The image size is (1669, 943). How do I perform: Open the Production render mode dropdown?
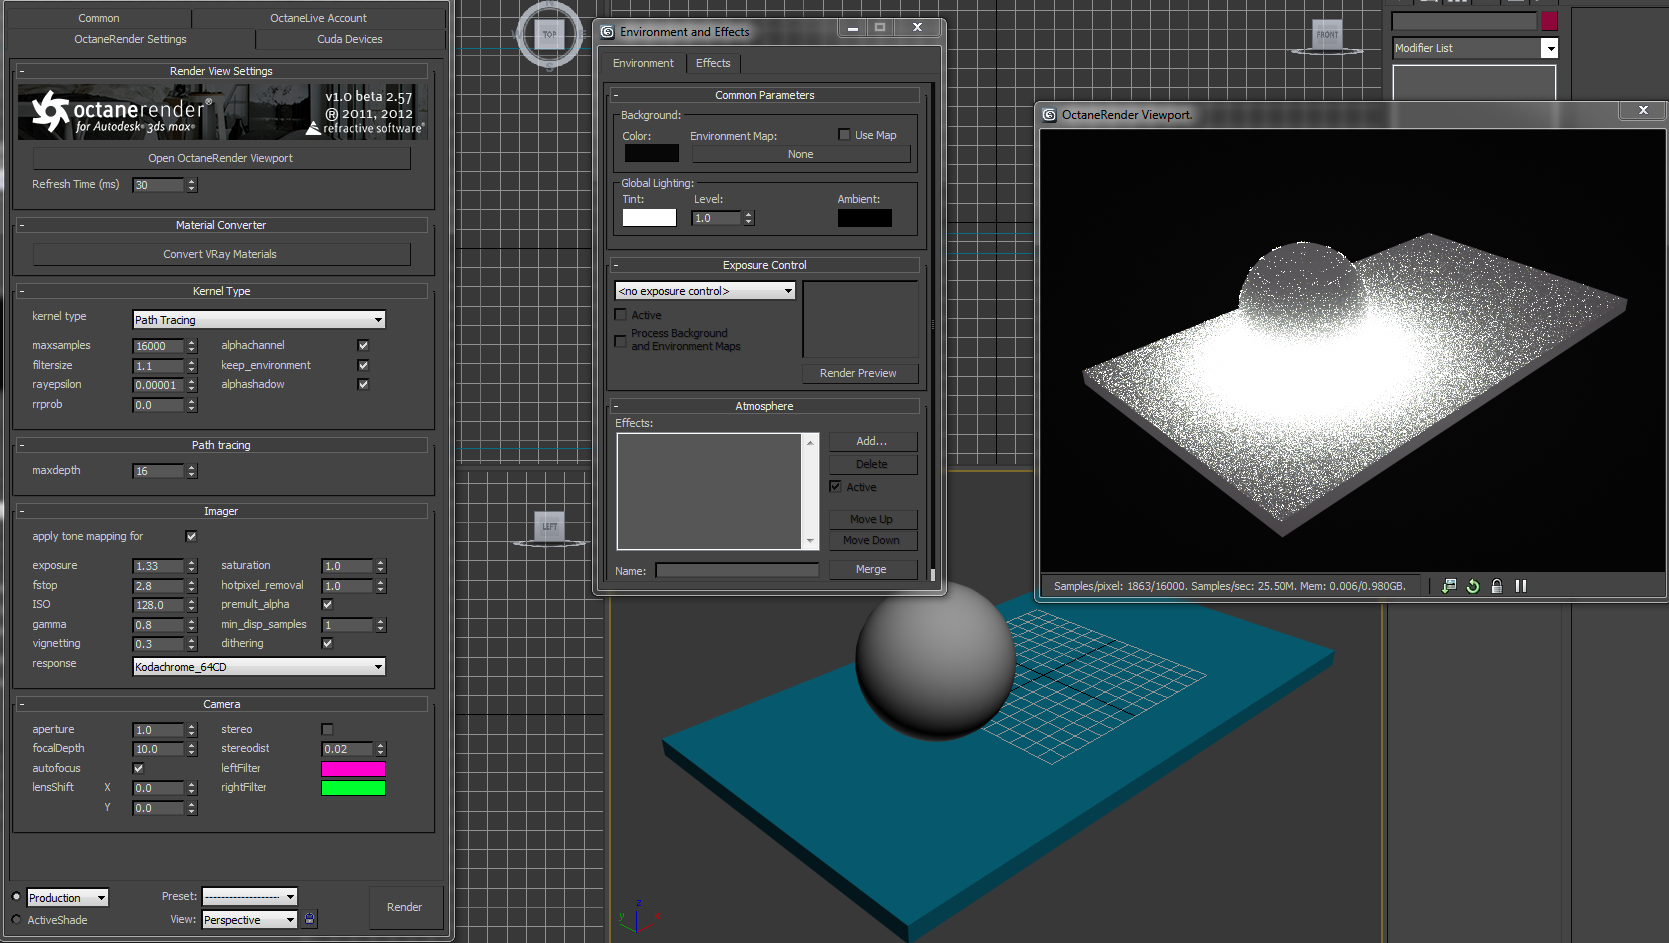[67, 898]
